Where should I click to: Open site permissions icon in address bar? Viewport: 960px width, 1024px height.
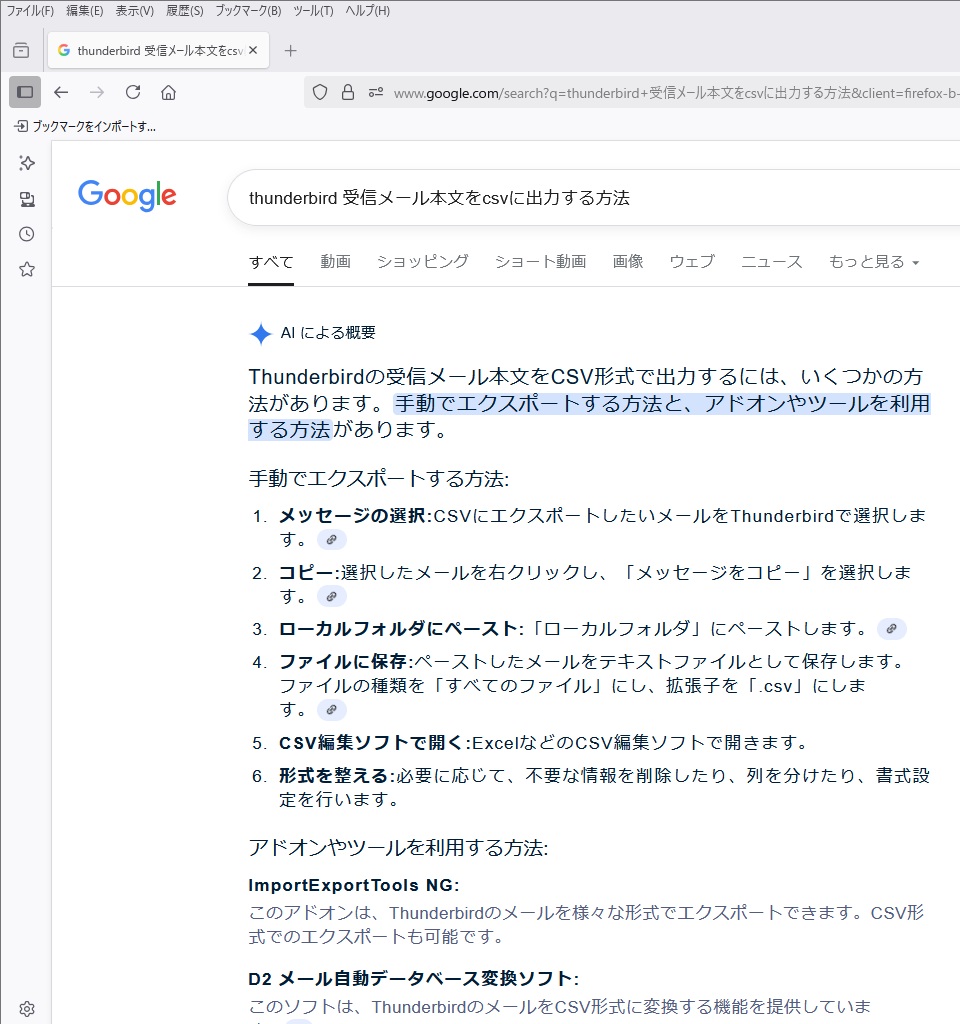pos(376,92)
